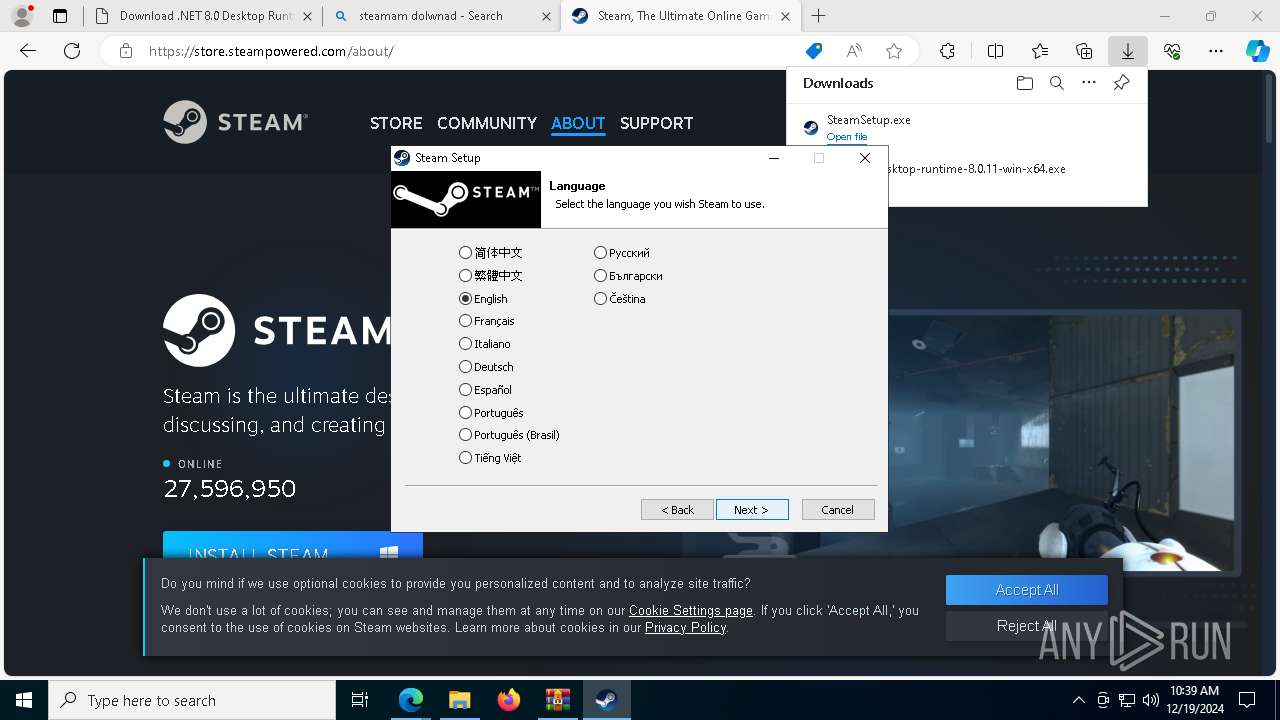The height and width of the screenshot is (720, 1280).
Task: Open Copilot sidebar icon
Action: [1258, 51]
